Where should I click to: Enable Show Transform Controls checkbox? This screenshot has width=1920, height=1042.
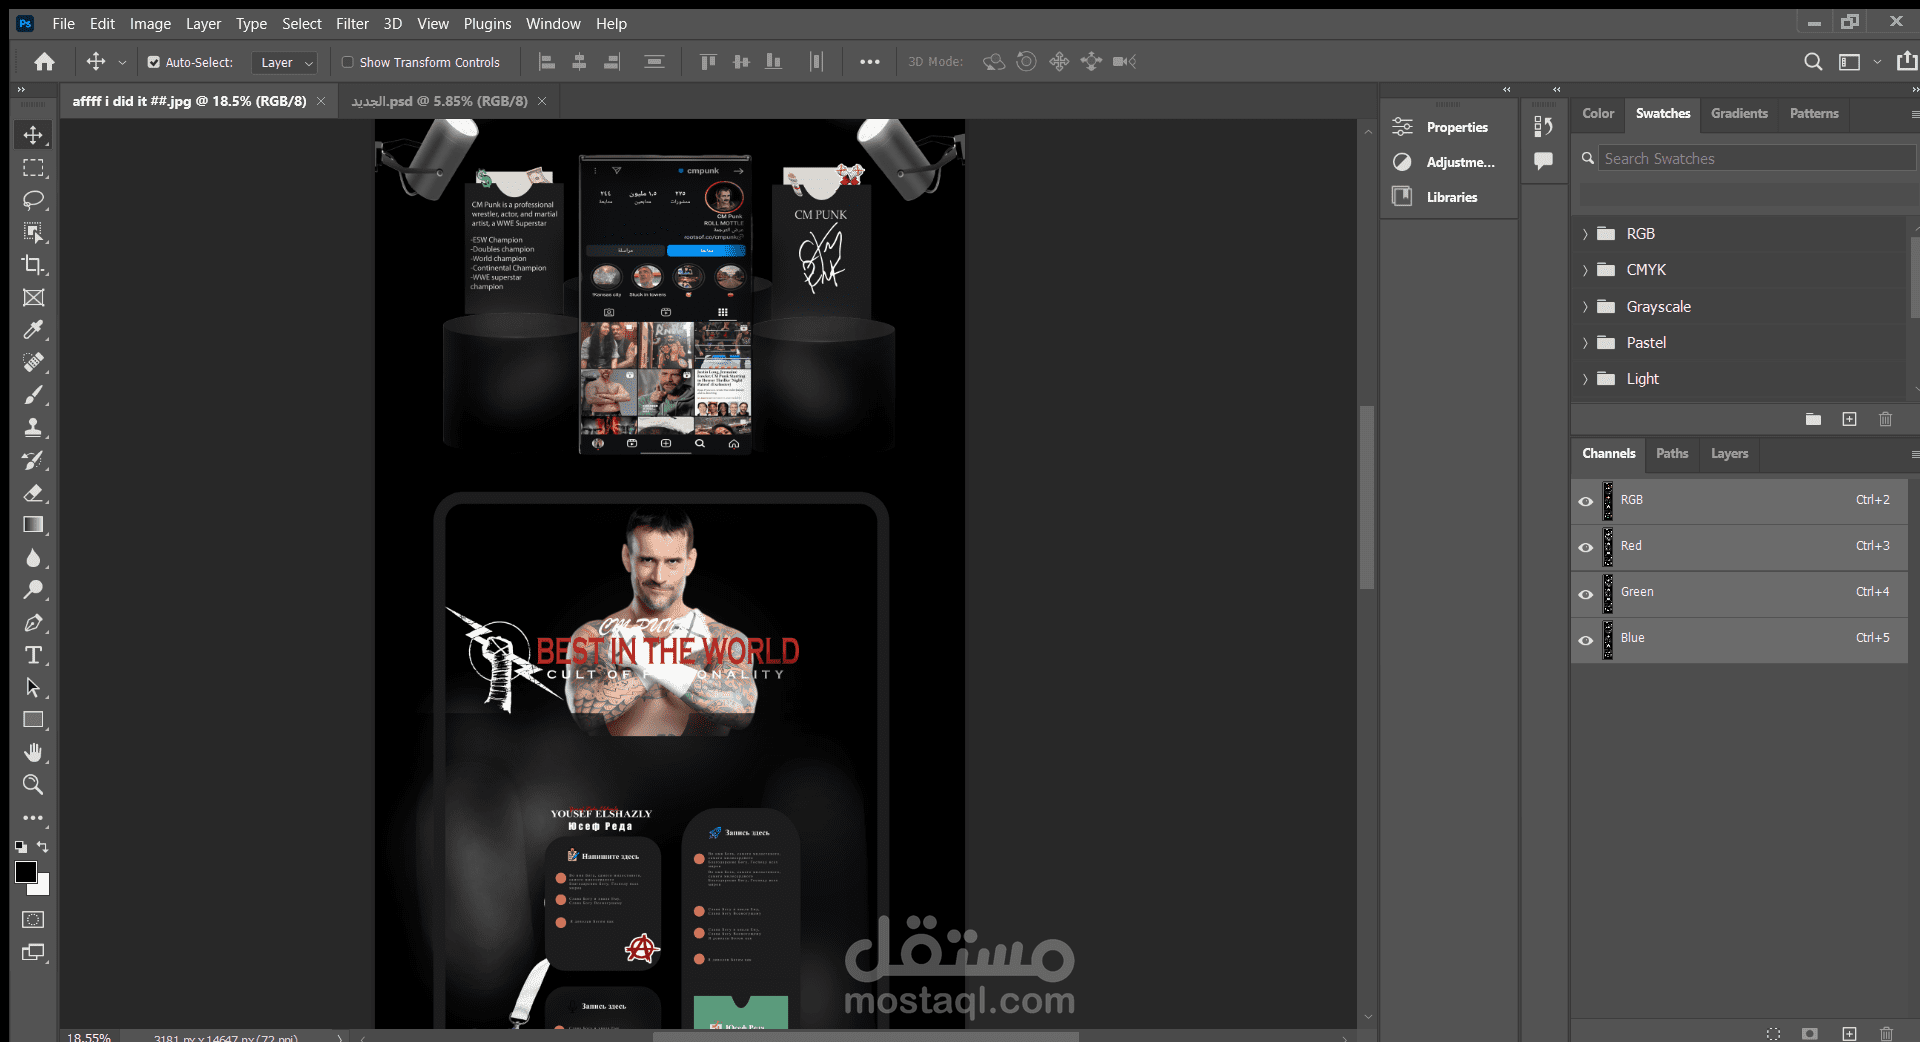(347, 62)
